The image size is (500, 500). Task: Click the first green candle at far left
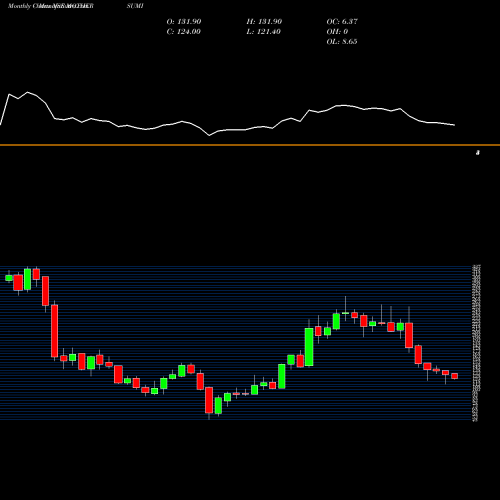pos(9,278)
